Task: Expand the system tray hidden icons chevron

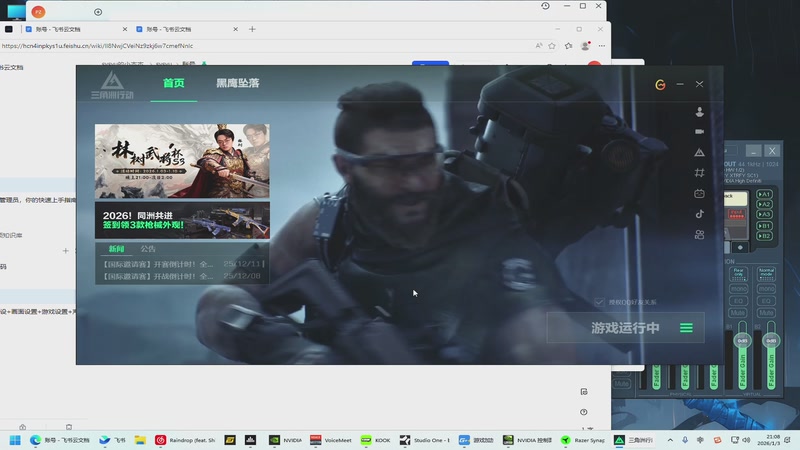Action: click(x=670, y=440)
